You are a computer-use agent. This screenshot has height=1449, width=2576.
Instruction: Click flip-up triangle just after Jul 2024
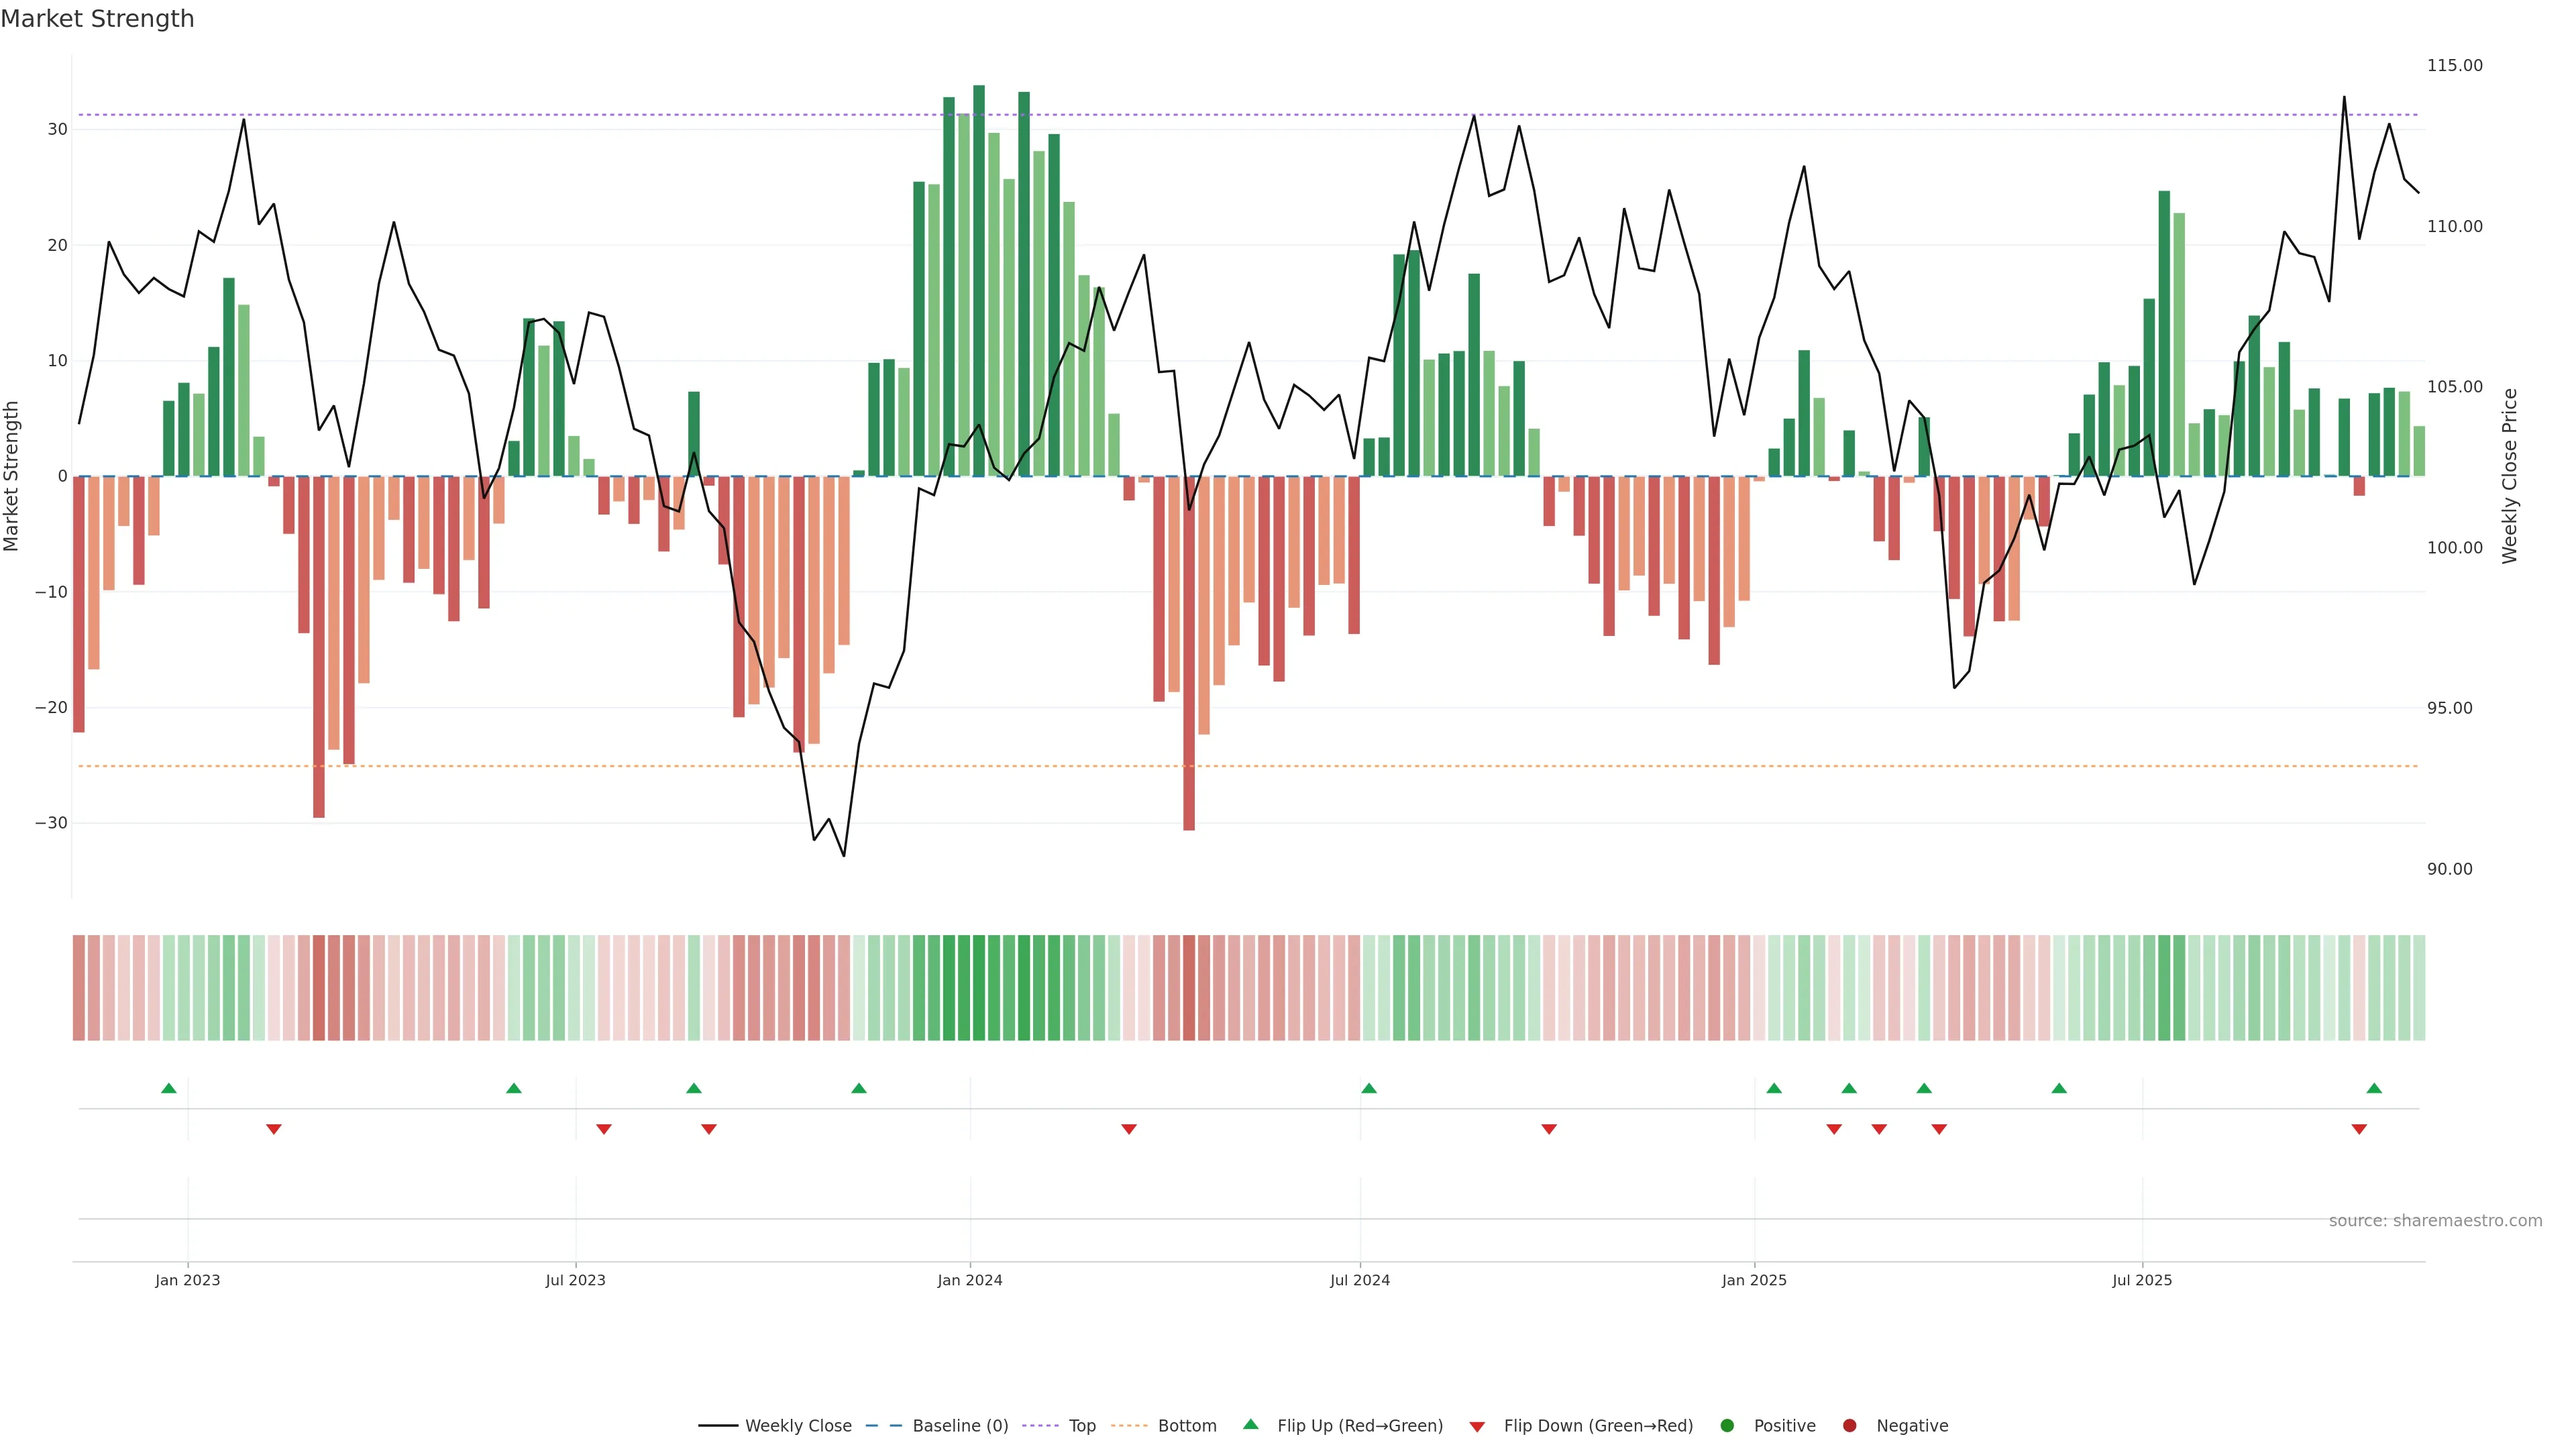click(x=1369, y=1088)
